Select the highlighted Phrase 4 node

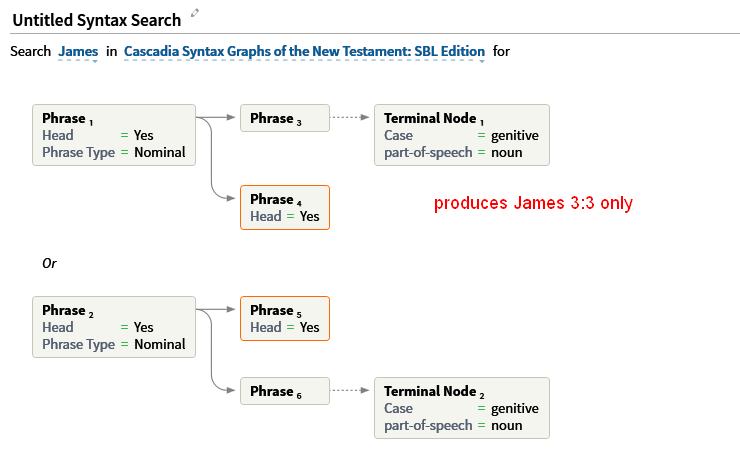click(x=285, y=207)
